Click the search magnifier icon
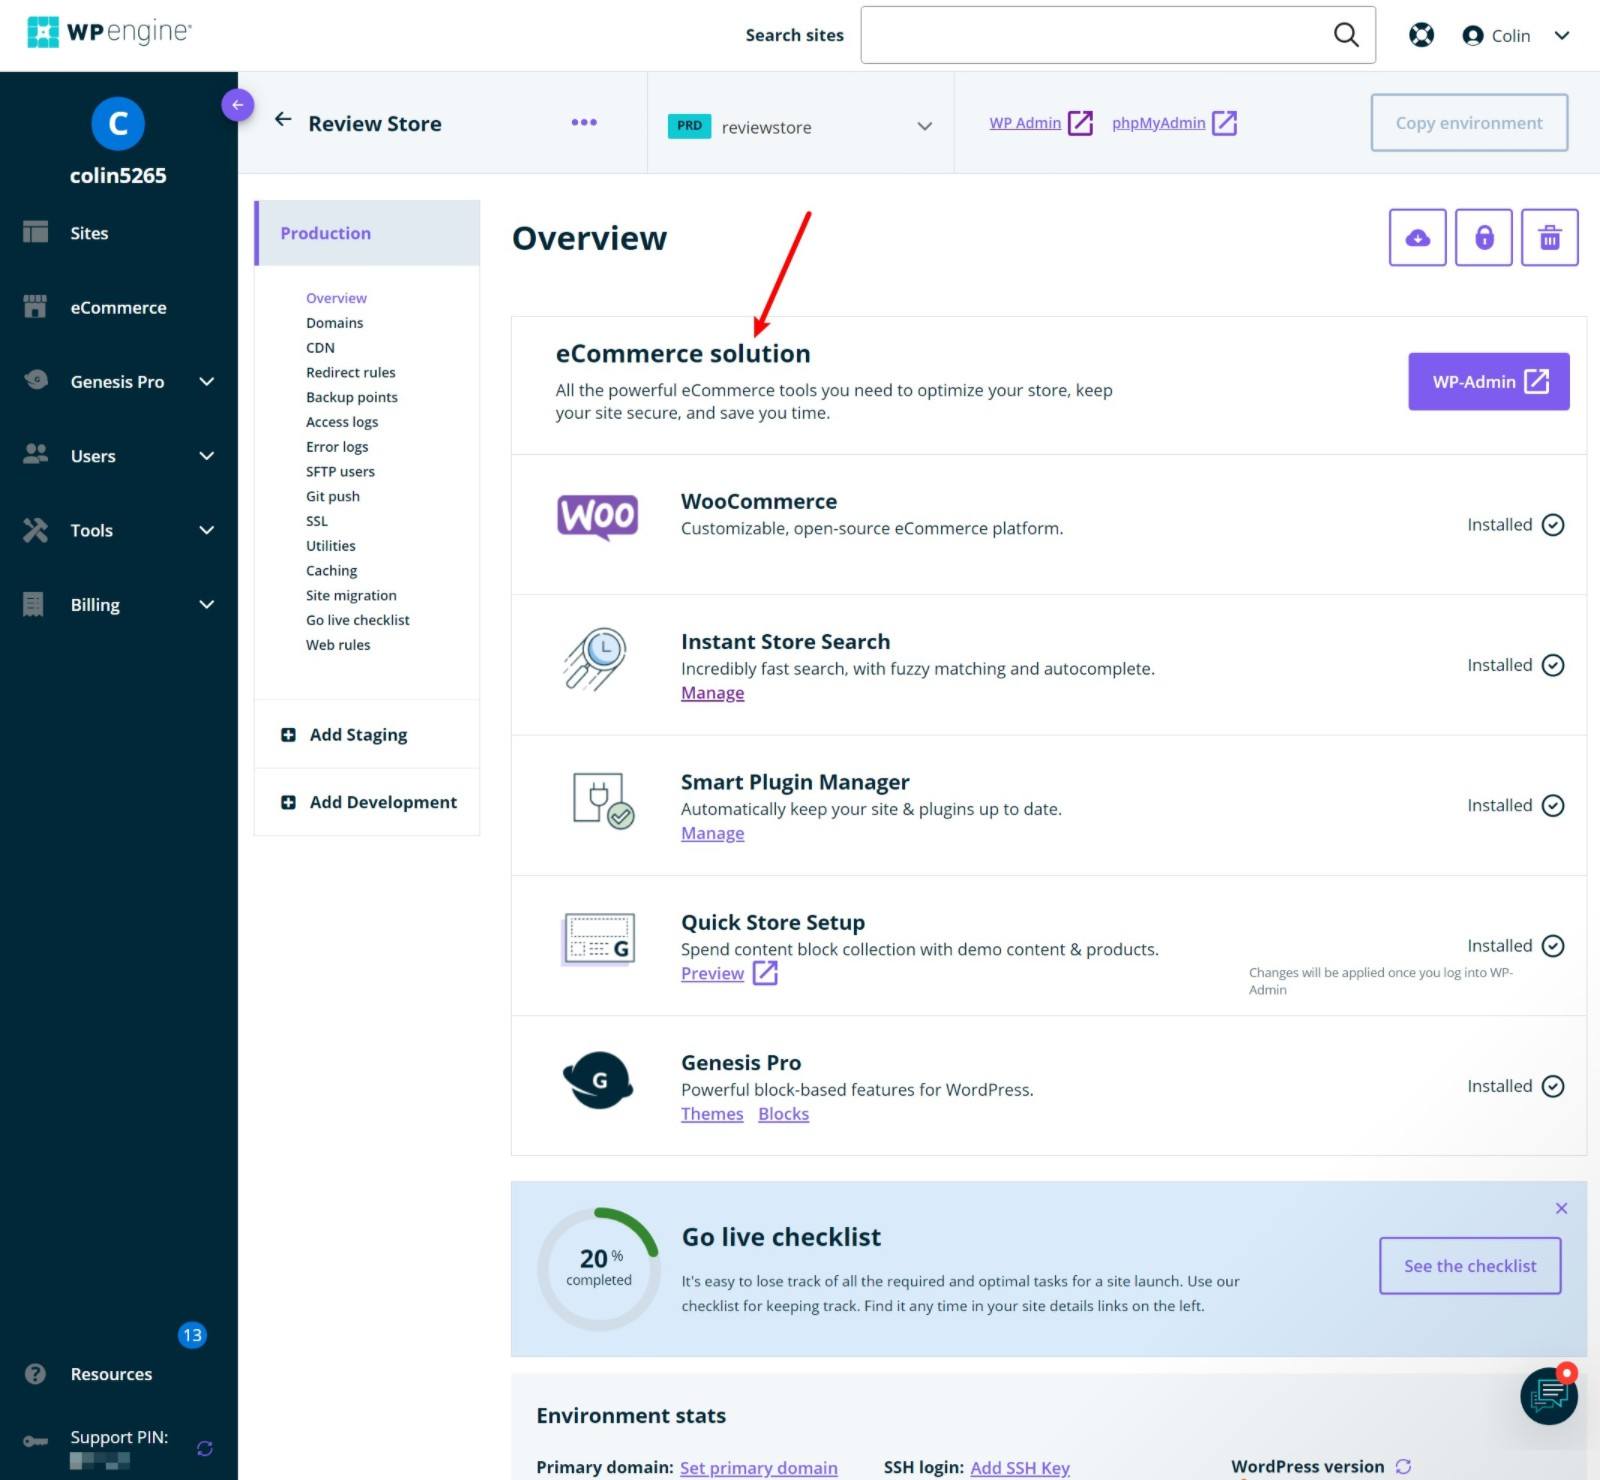 1346,35
